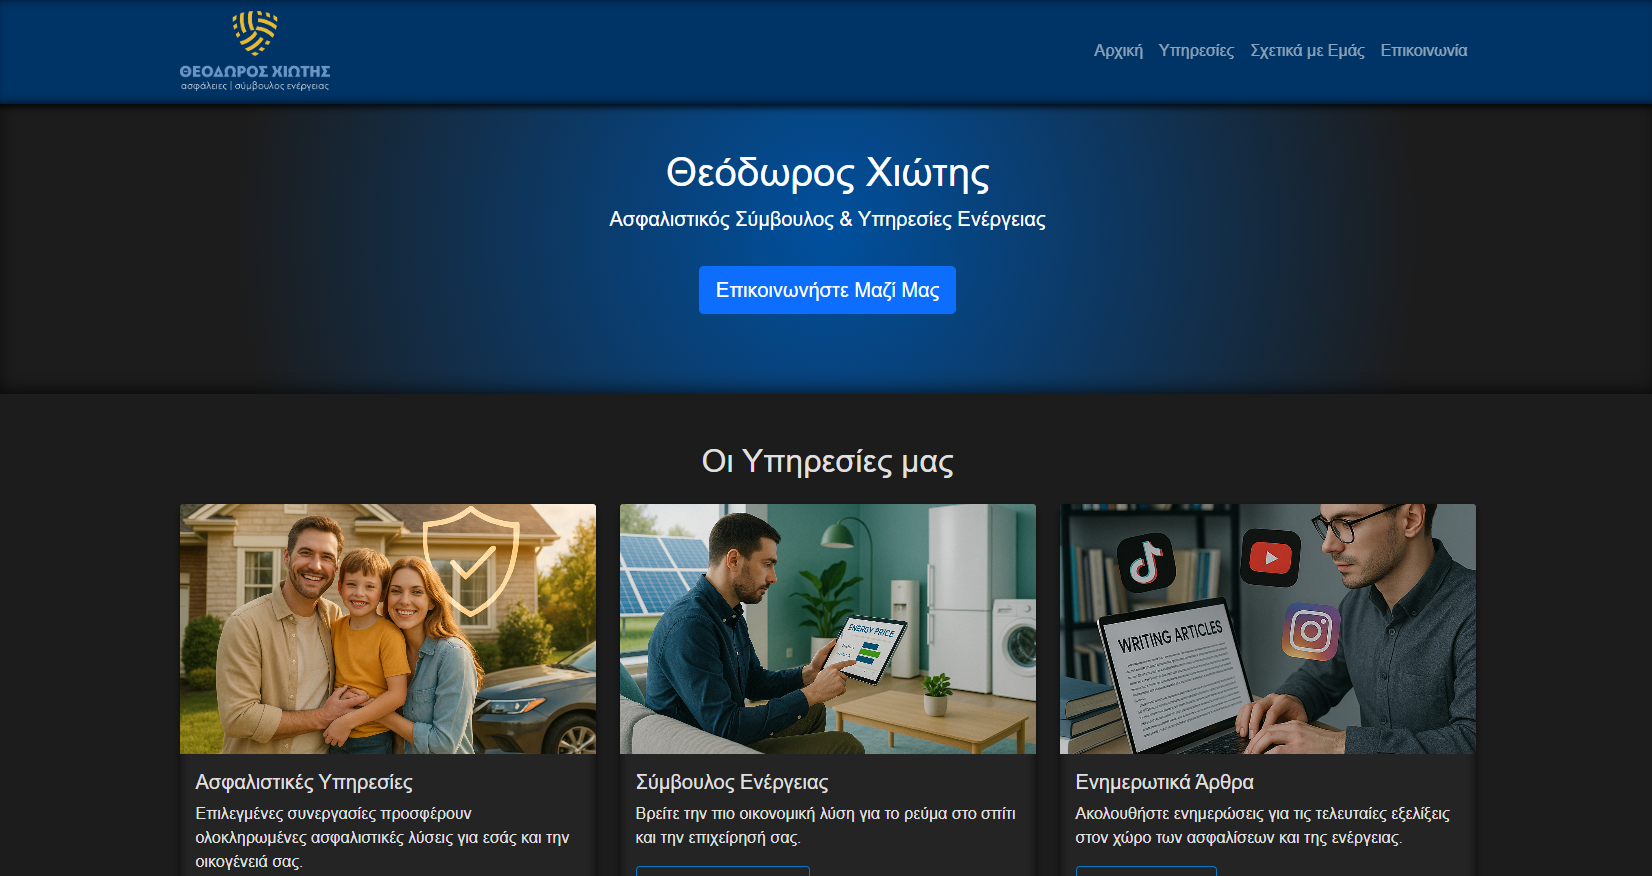The width and height of the screenshot is (1652, 876).
Task: Click the Ακολουθήστε ενημερώσεις description text
Action: coord(1262,826)
